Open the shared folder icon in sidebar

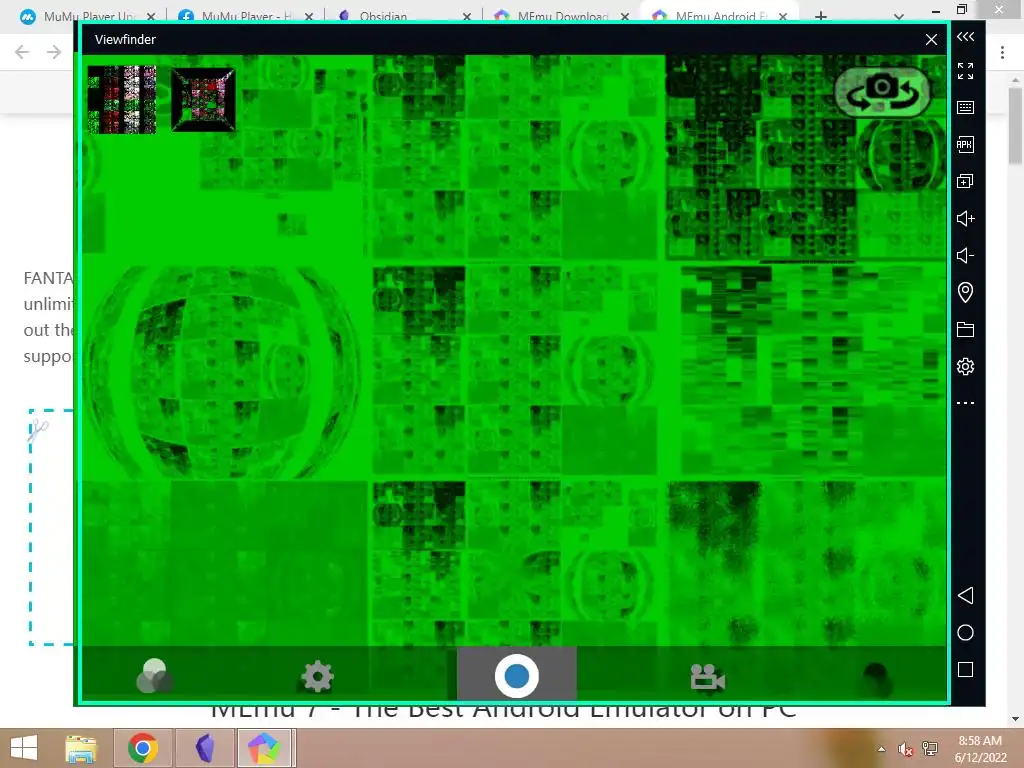(965, 329)
